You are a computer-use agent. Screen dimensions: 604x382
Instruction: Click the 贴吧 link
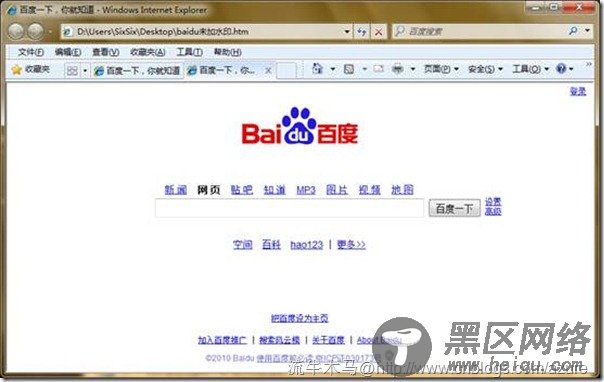242,189
